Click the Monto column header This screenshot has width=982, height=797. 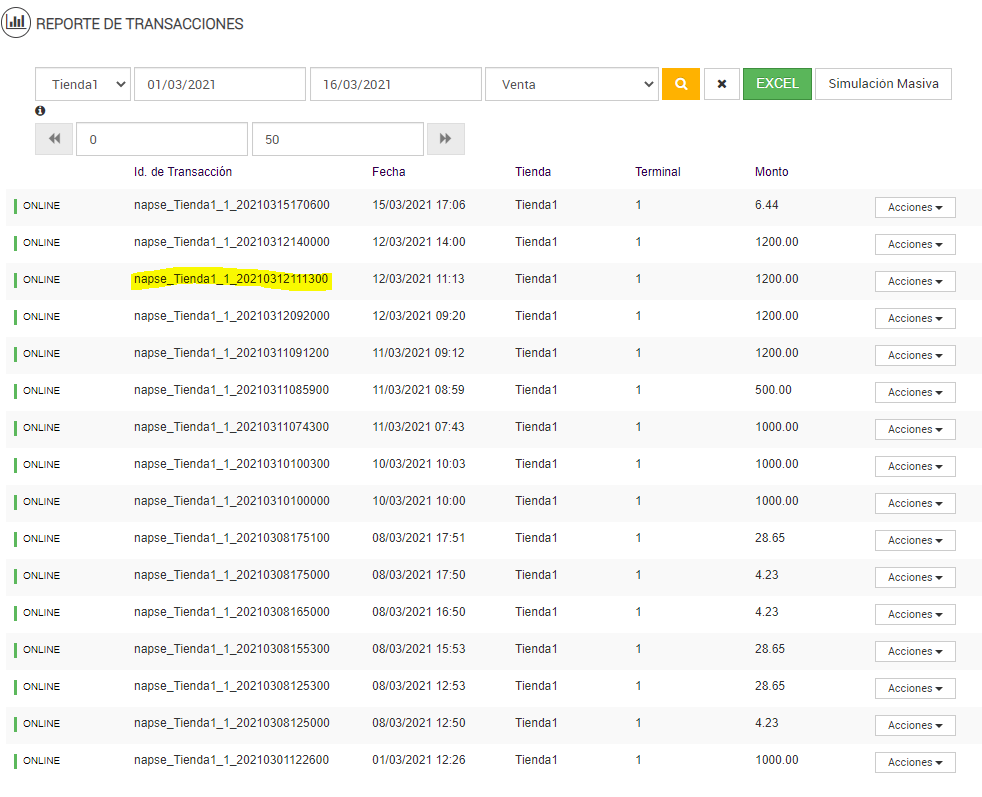click(x=771, y=172)
